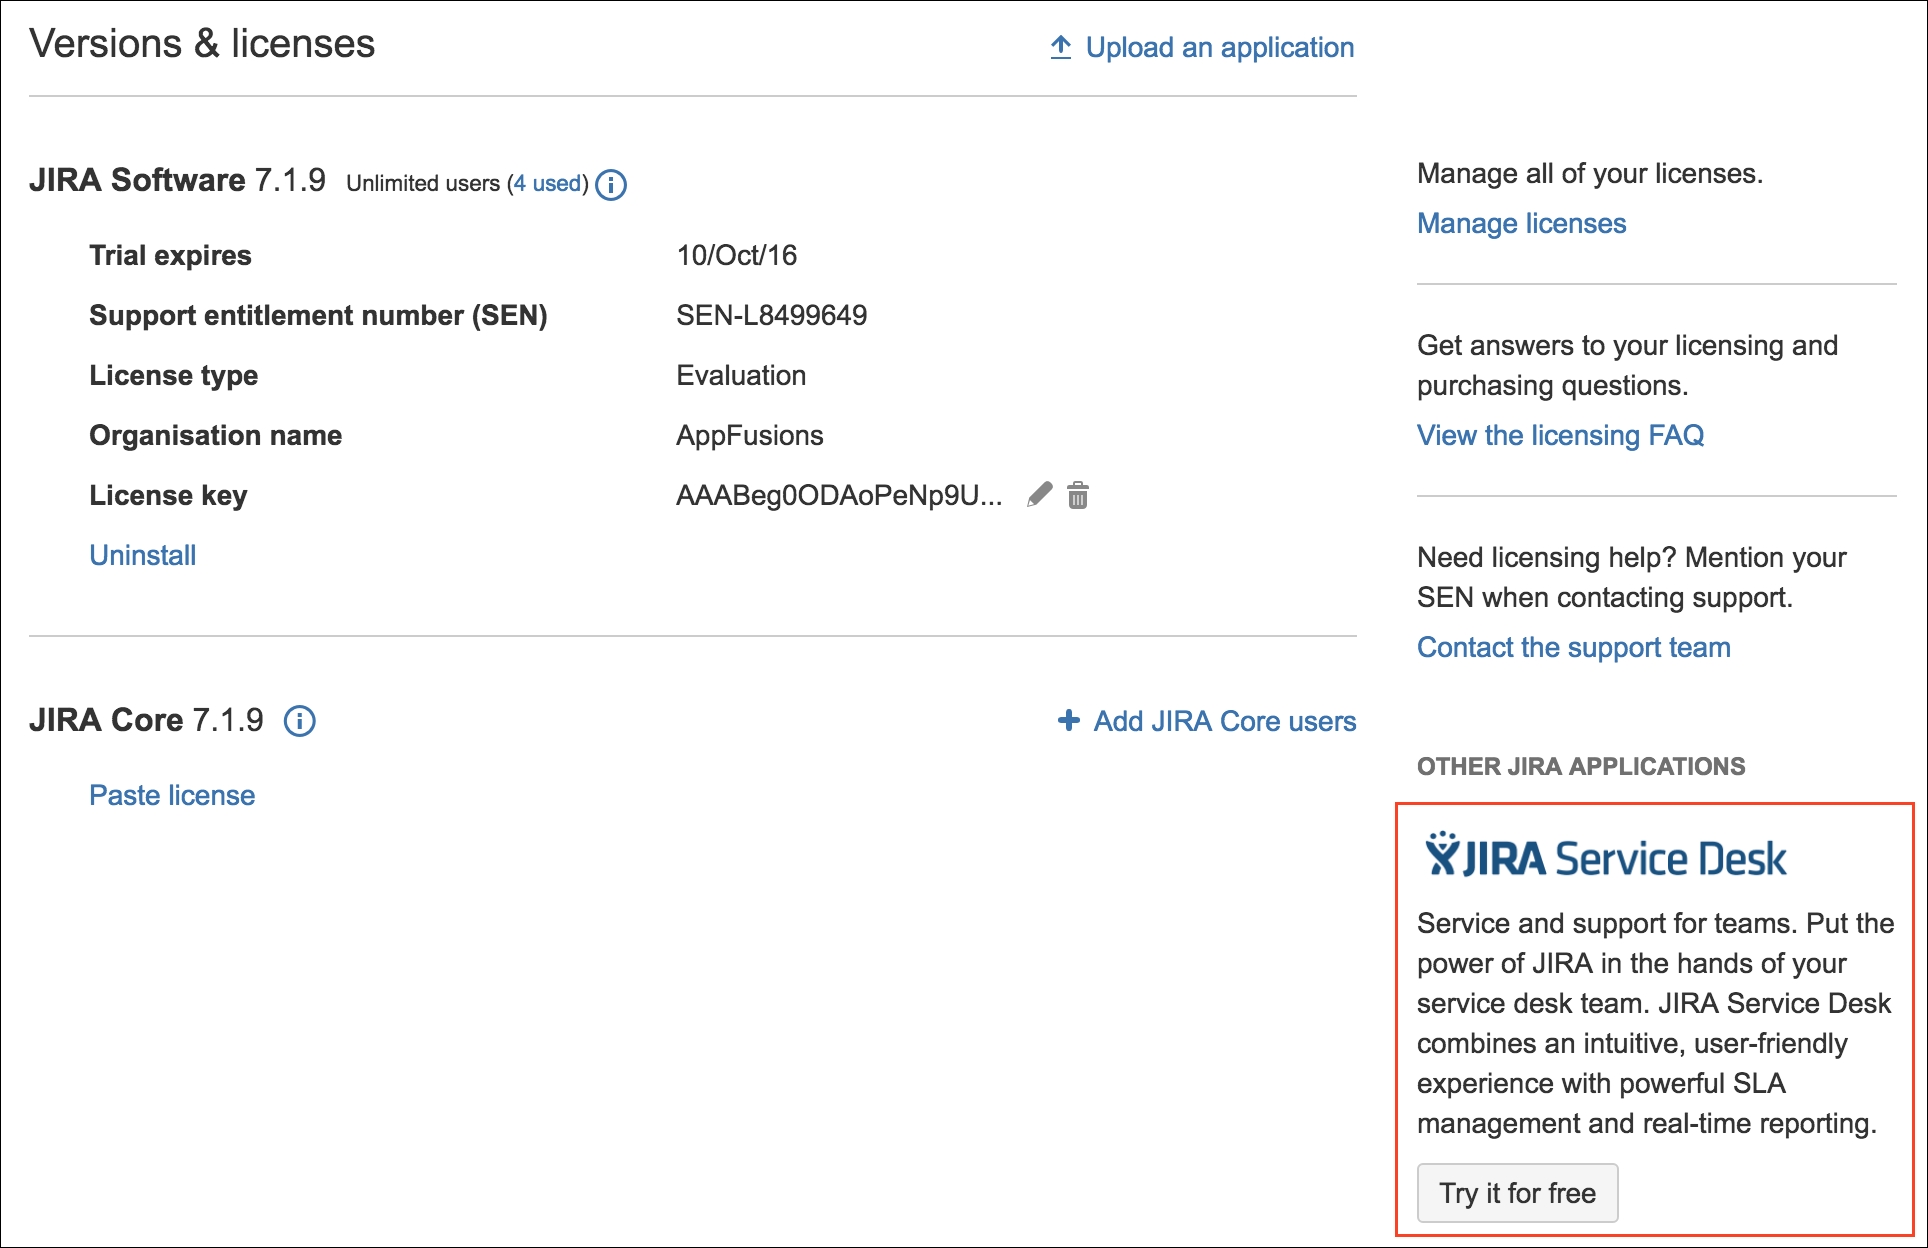Click the pencil icon to edit license key
1928x1248 pixels.
pyautogui.click(x=1040, y=494)
